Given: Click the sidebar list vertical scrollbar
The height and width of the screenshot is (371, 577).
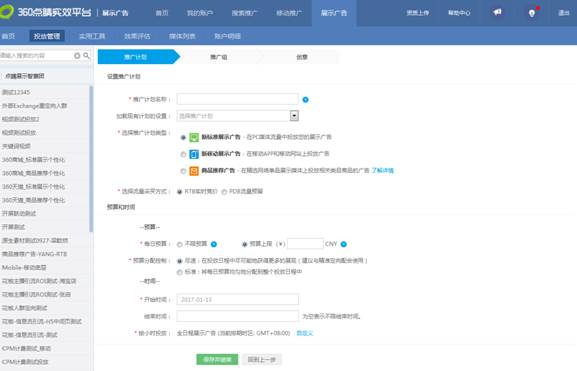Looking at the screenshot, I should pyautogui.click(x=91, y=158).
